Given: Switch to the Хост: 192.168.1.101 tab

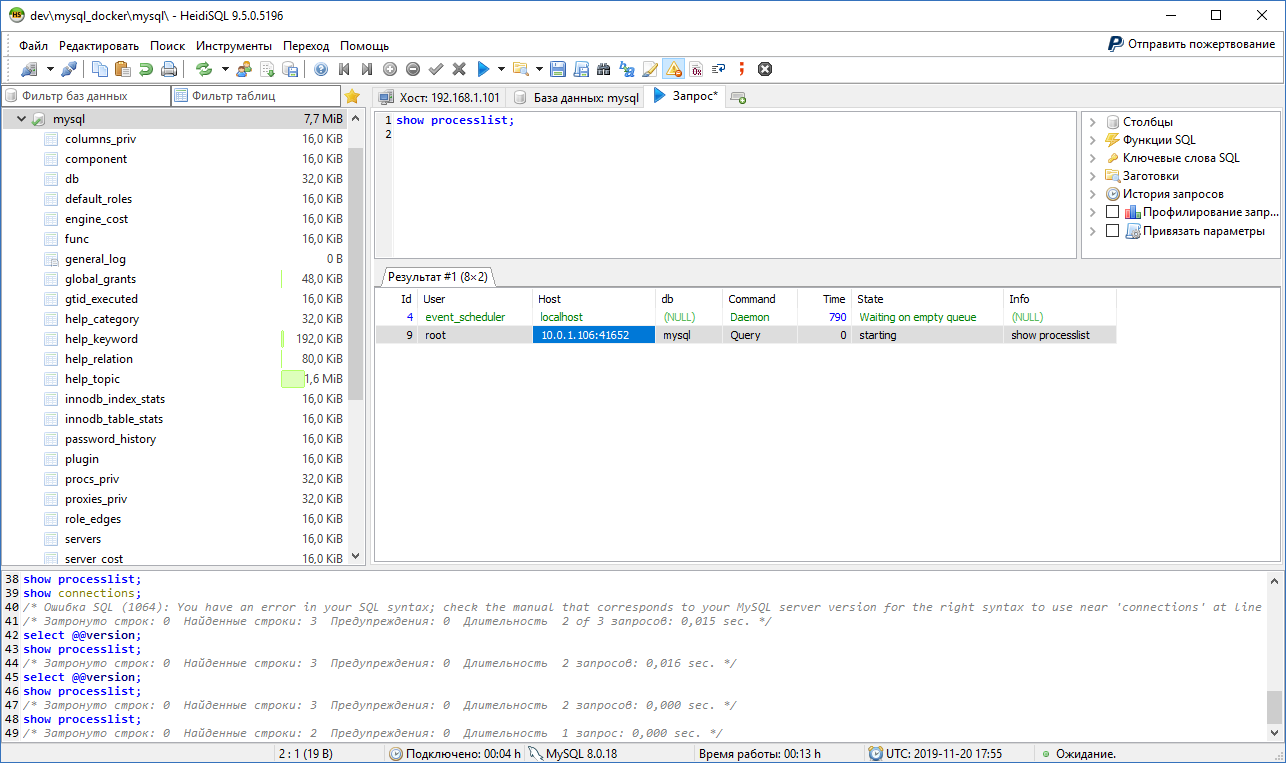Looking at the screenshot, I should (x=438, y=97).
